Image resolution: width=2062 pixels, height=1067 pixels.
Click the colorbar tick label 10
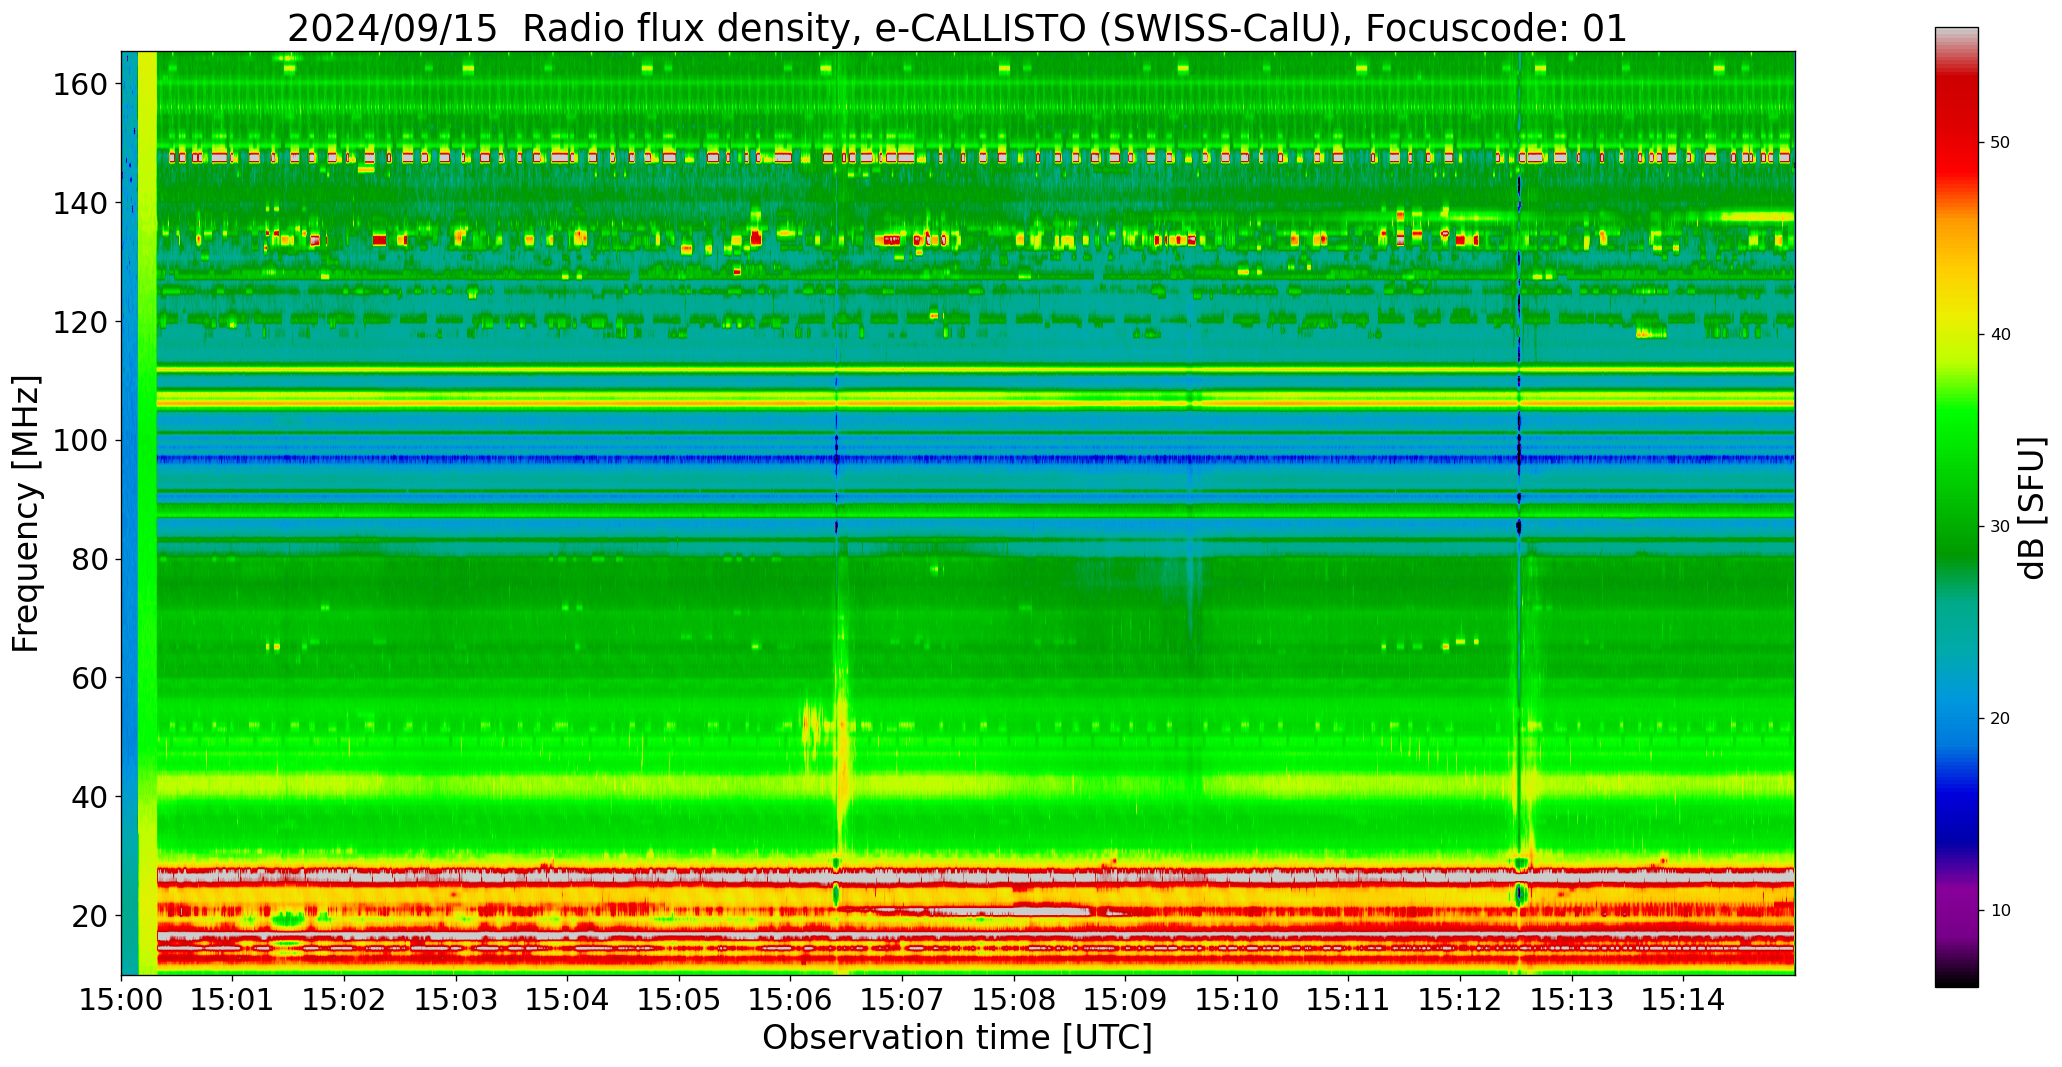coord(2000,911)
